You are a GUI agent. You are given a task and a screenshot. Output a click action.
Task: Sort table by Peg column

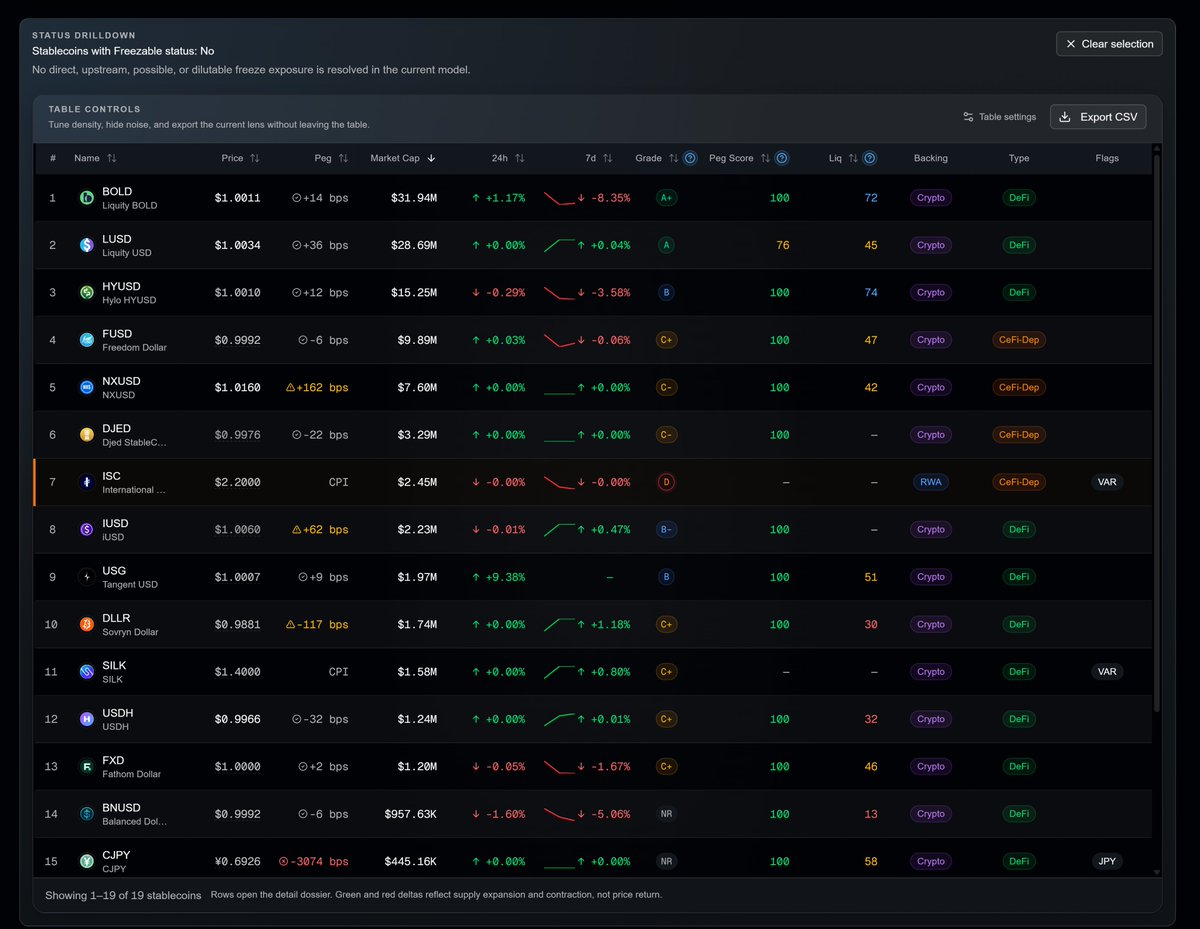pyautogui.click(x=331, y=158)
